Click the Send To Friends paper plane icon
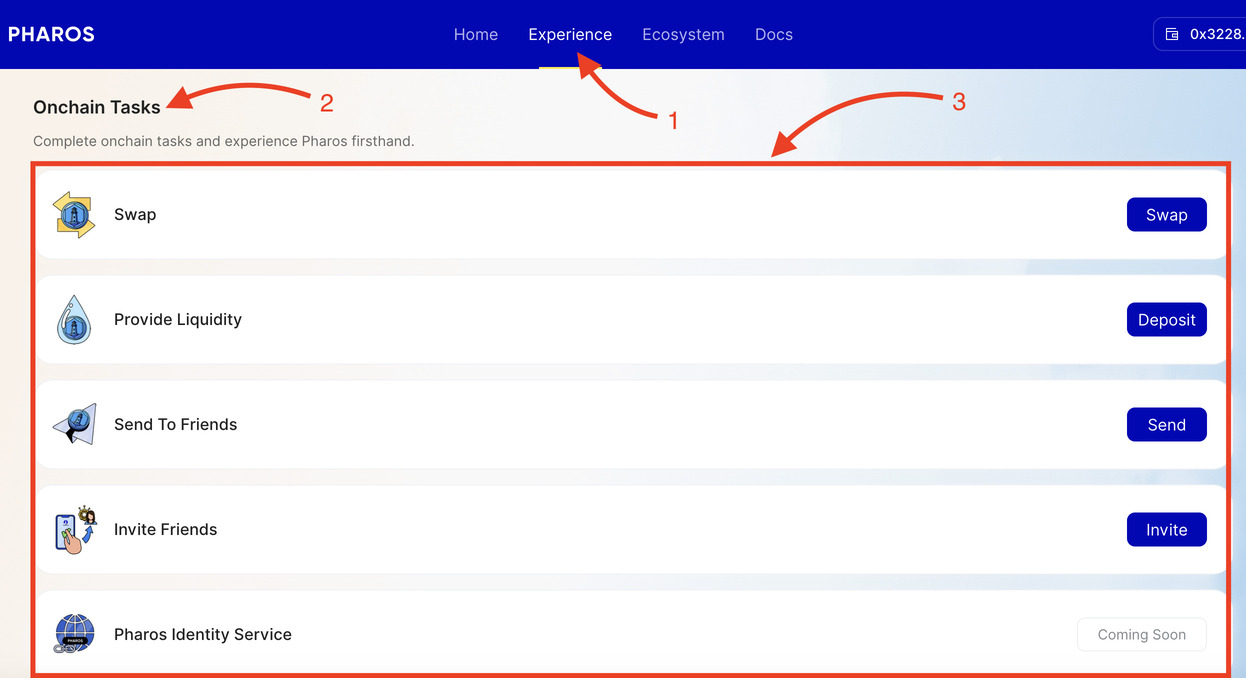Screen dimensions: 1246x678 tap(74, 425)
